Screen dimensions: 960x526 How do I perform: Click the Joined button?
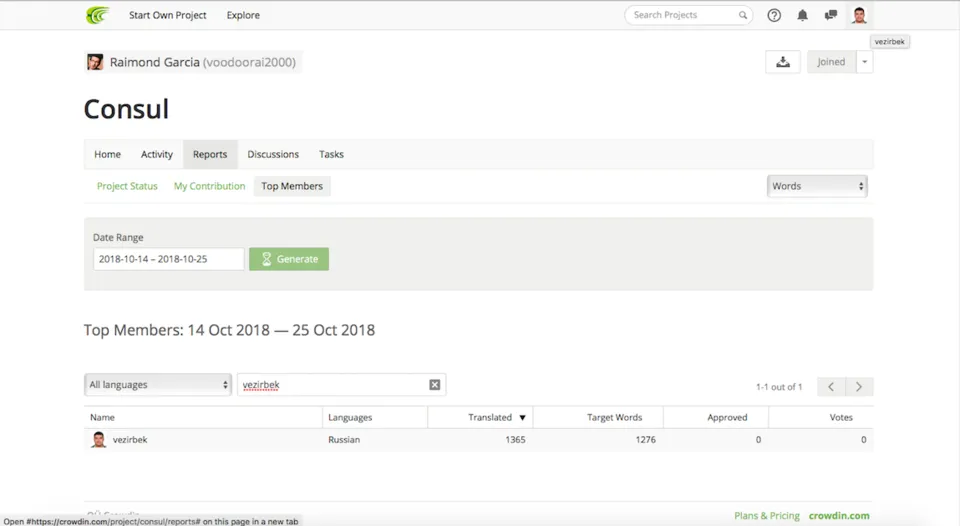pyautogui.click(x=831, y=62)
